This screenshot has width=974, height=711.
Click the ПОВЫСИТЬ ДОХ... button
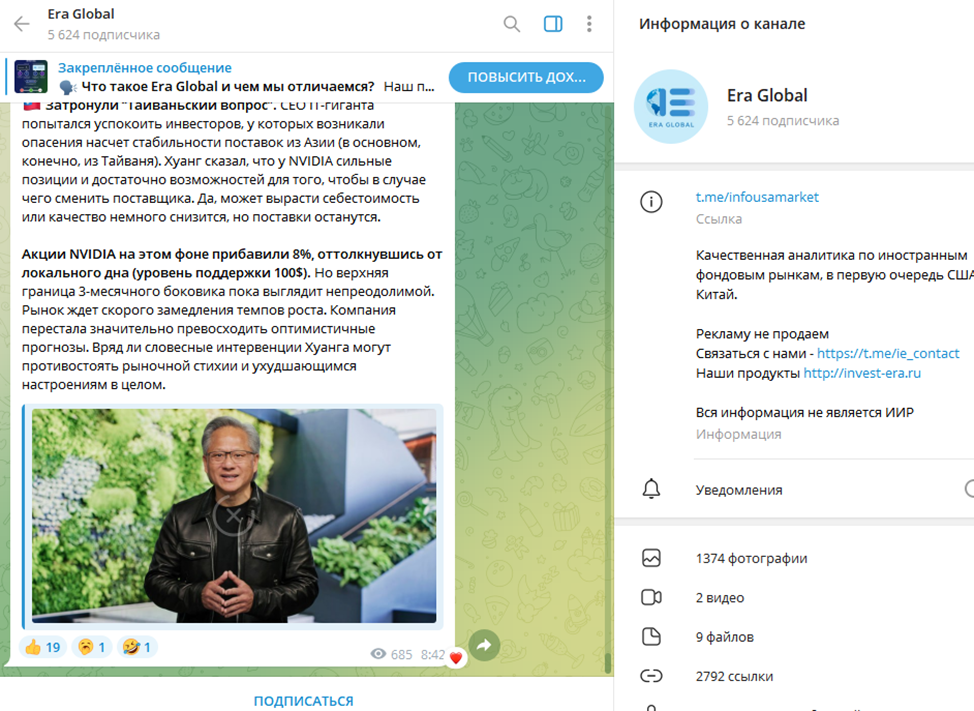point(526,78)
